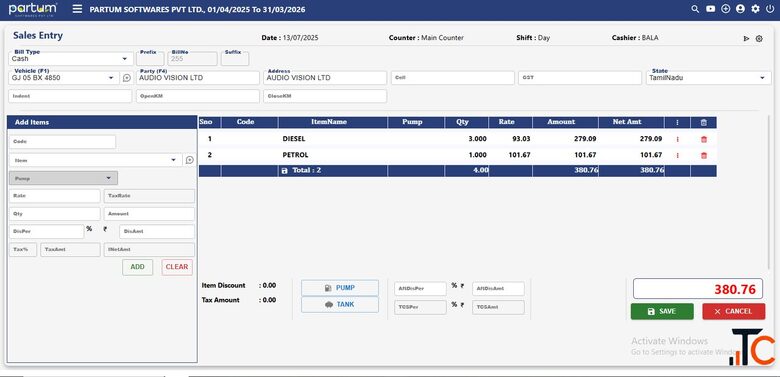780x377 pixels.
Task: Open the hamburger menu
Action: (77, 9)
